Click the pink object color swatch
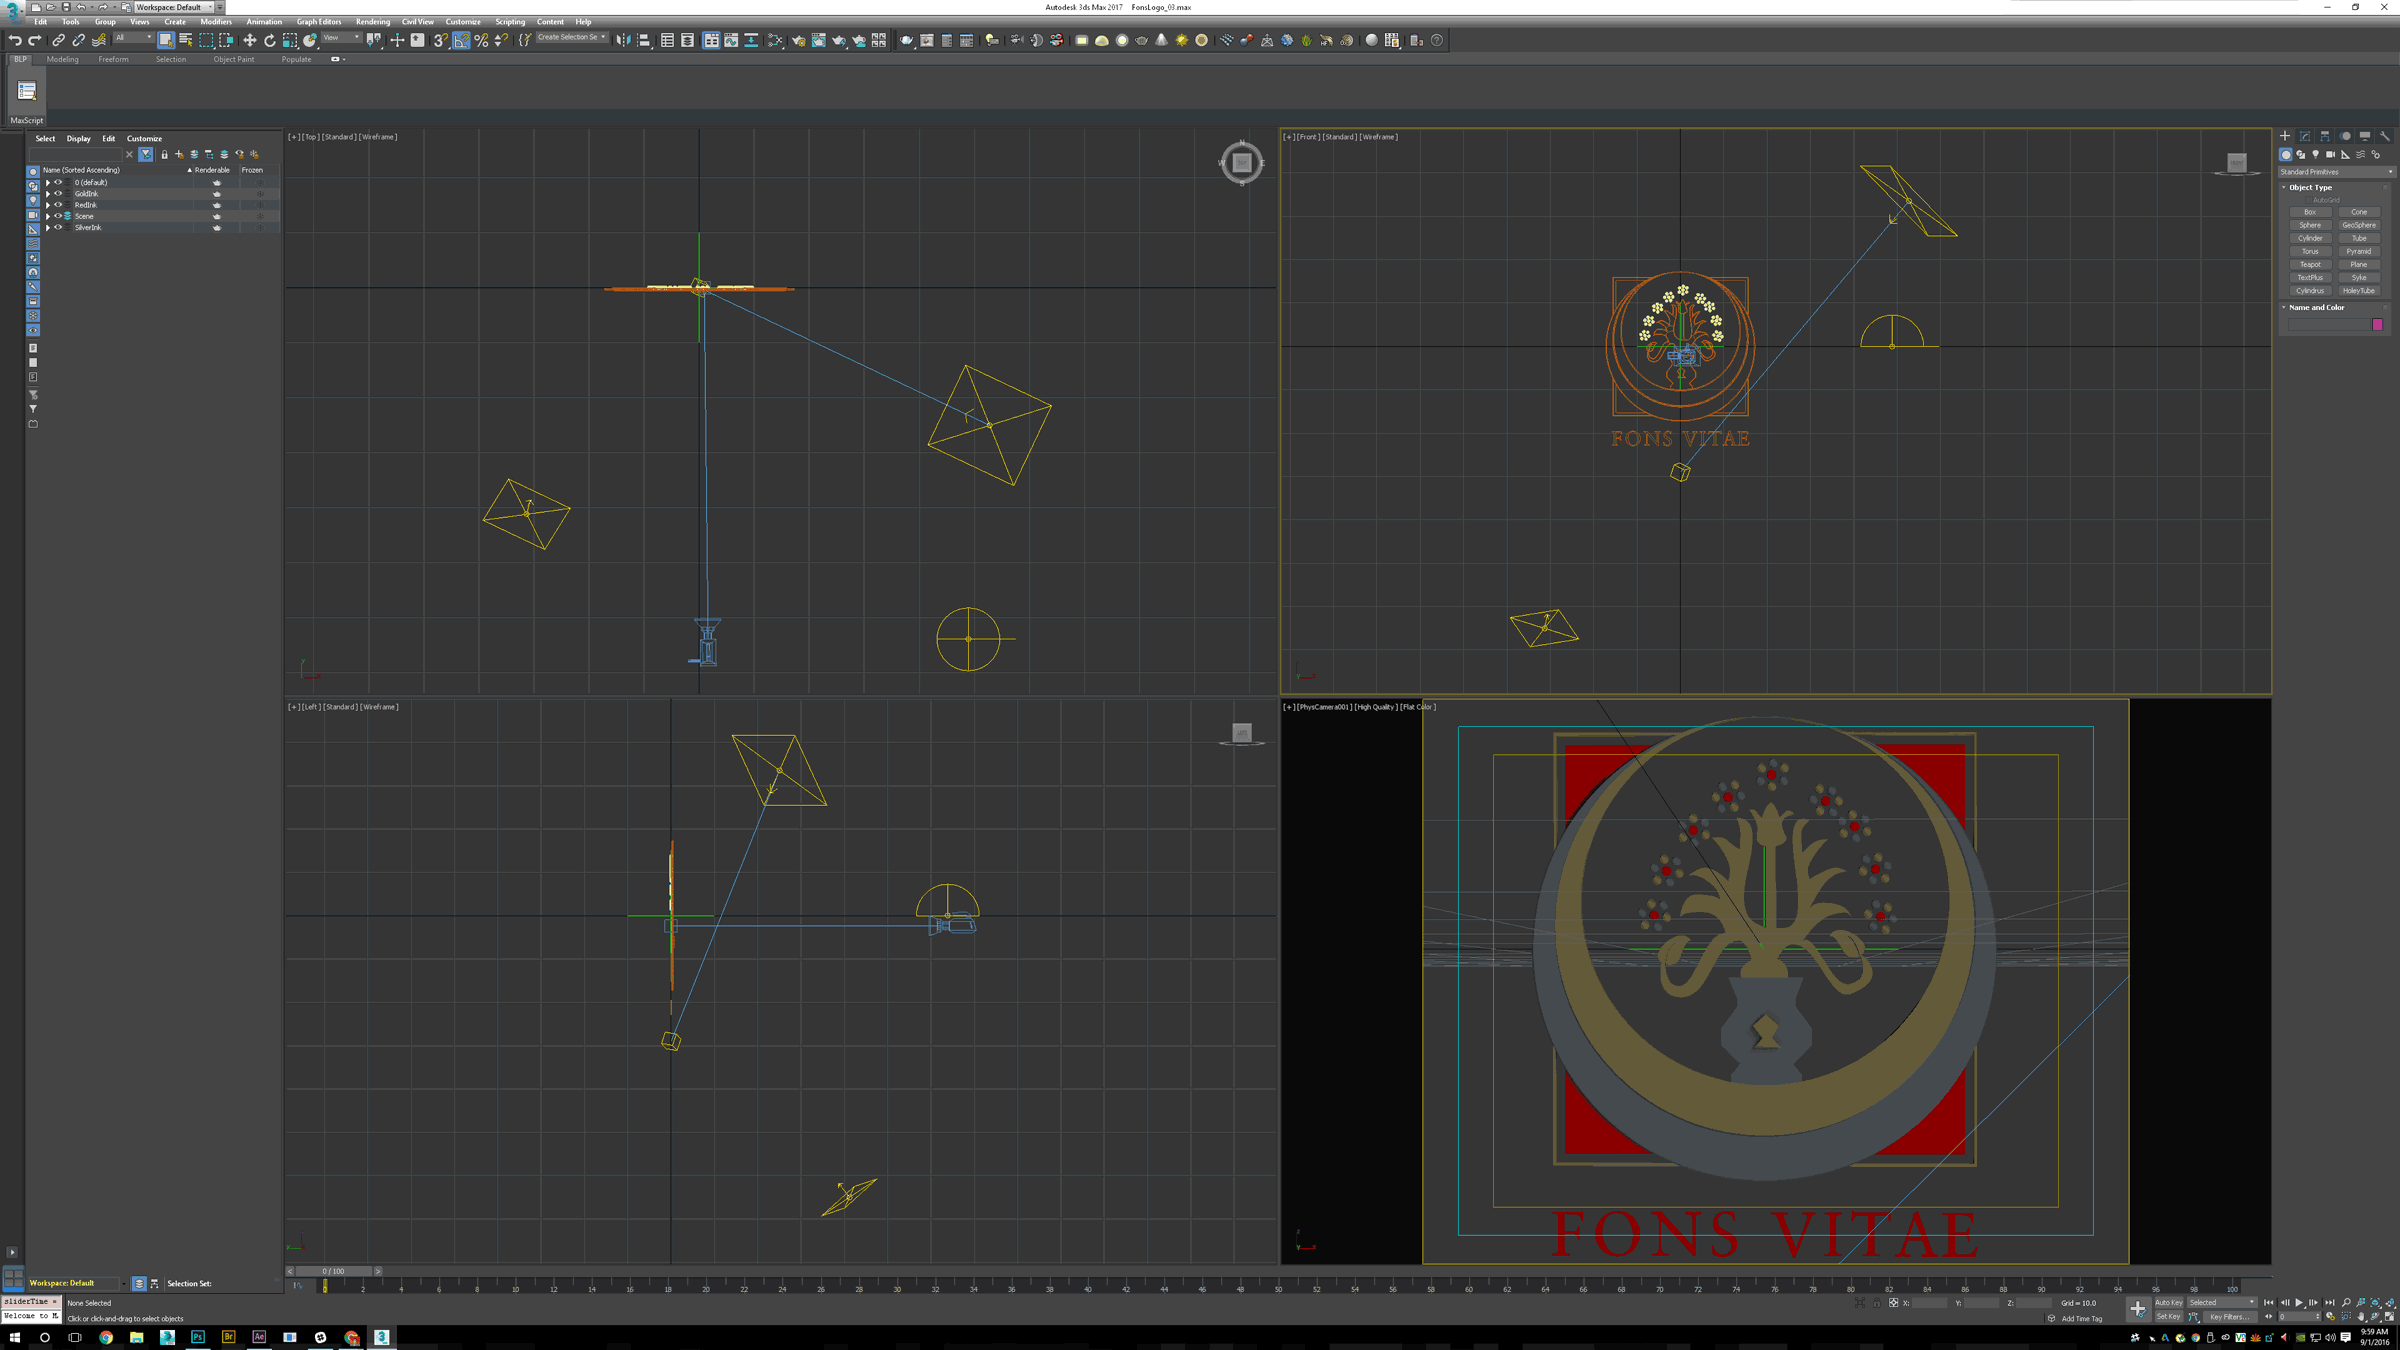The image size is (2400, 1350). coord(2378,325)
